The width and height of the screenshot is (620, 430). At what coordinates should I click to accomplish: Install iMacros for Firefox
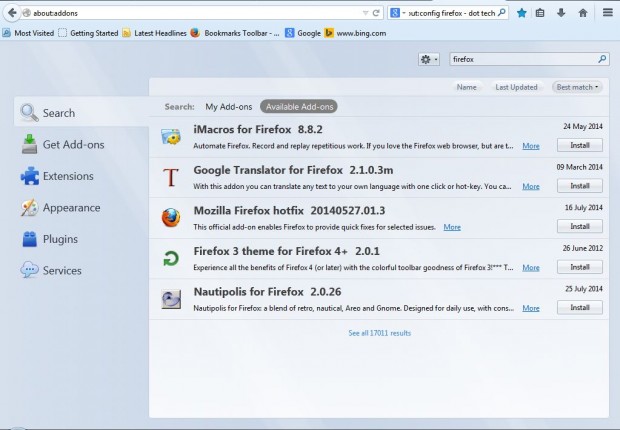pyautogui.click(x=580, y=145)
